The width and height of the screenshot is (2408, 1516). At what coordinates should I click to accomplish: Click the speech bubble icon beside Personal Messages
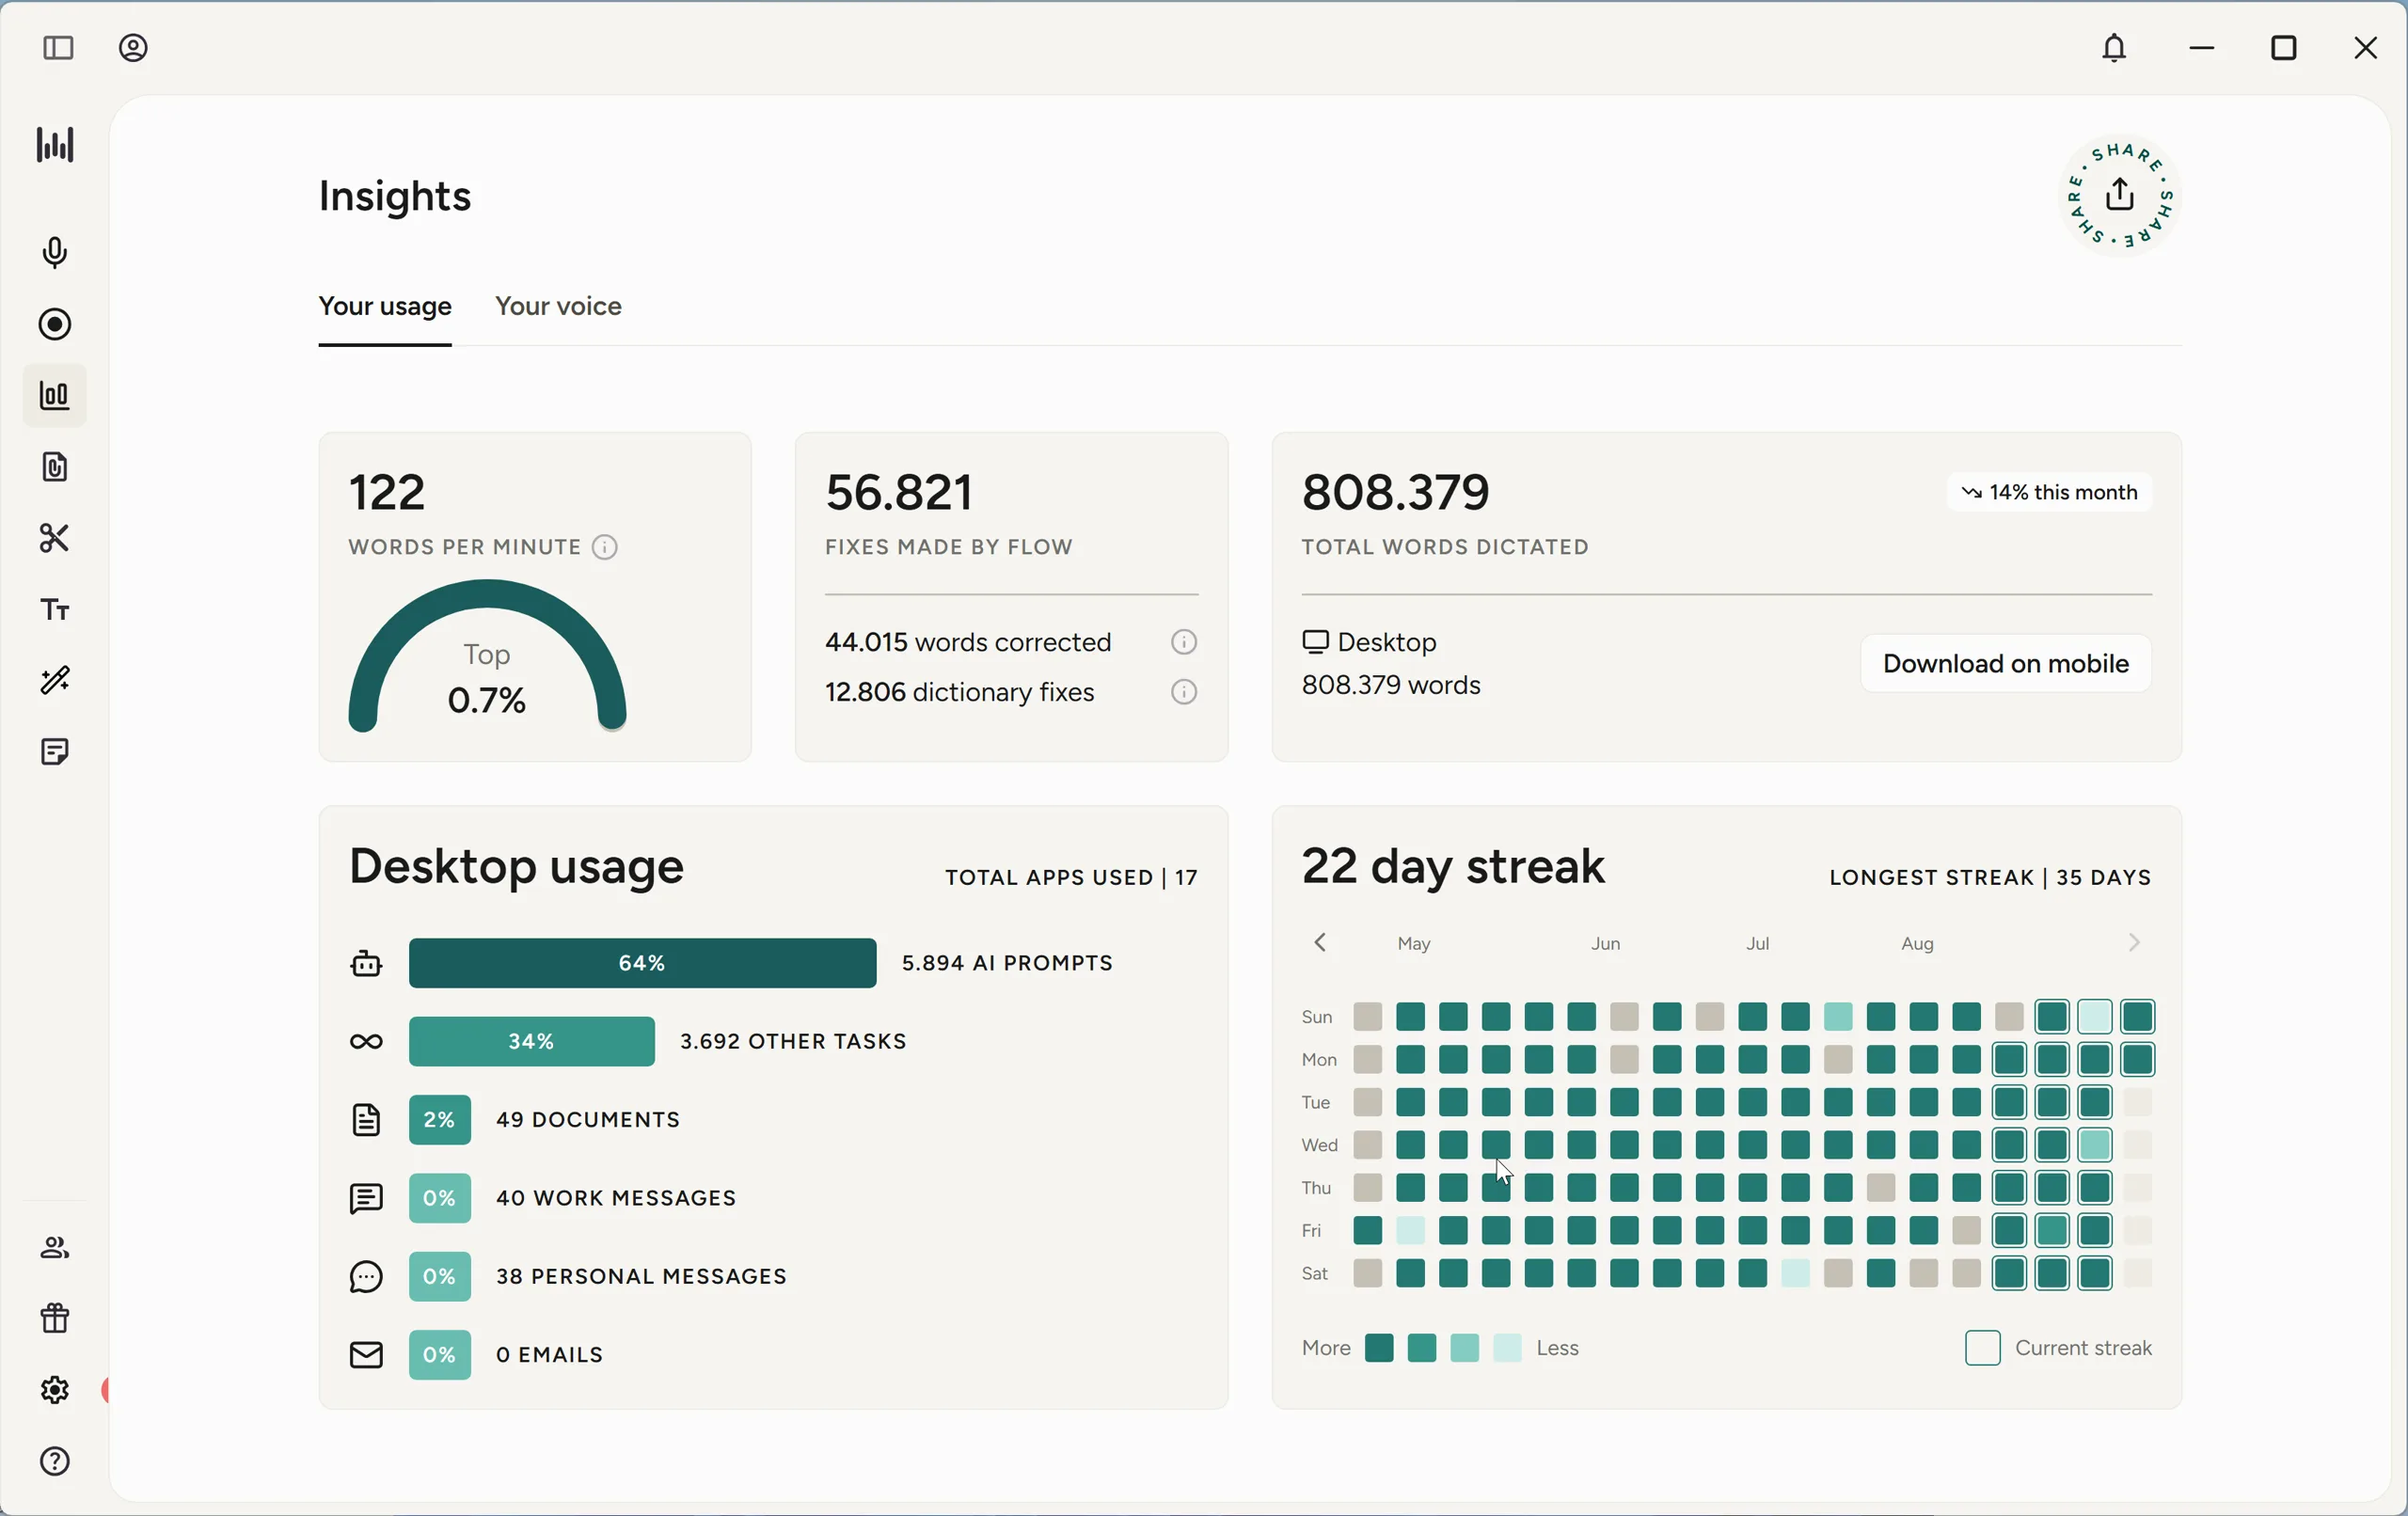pos(366,1277)
